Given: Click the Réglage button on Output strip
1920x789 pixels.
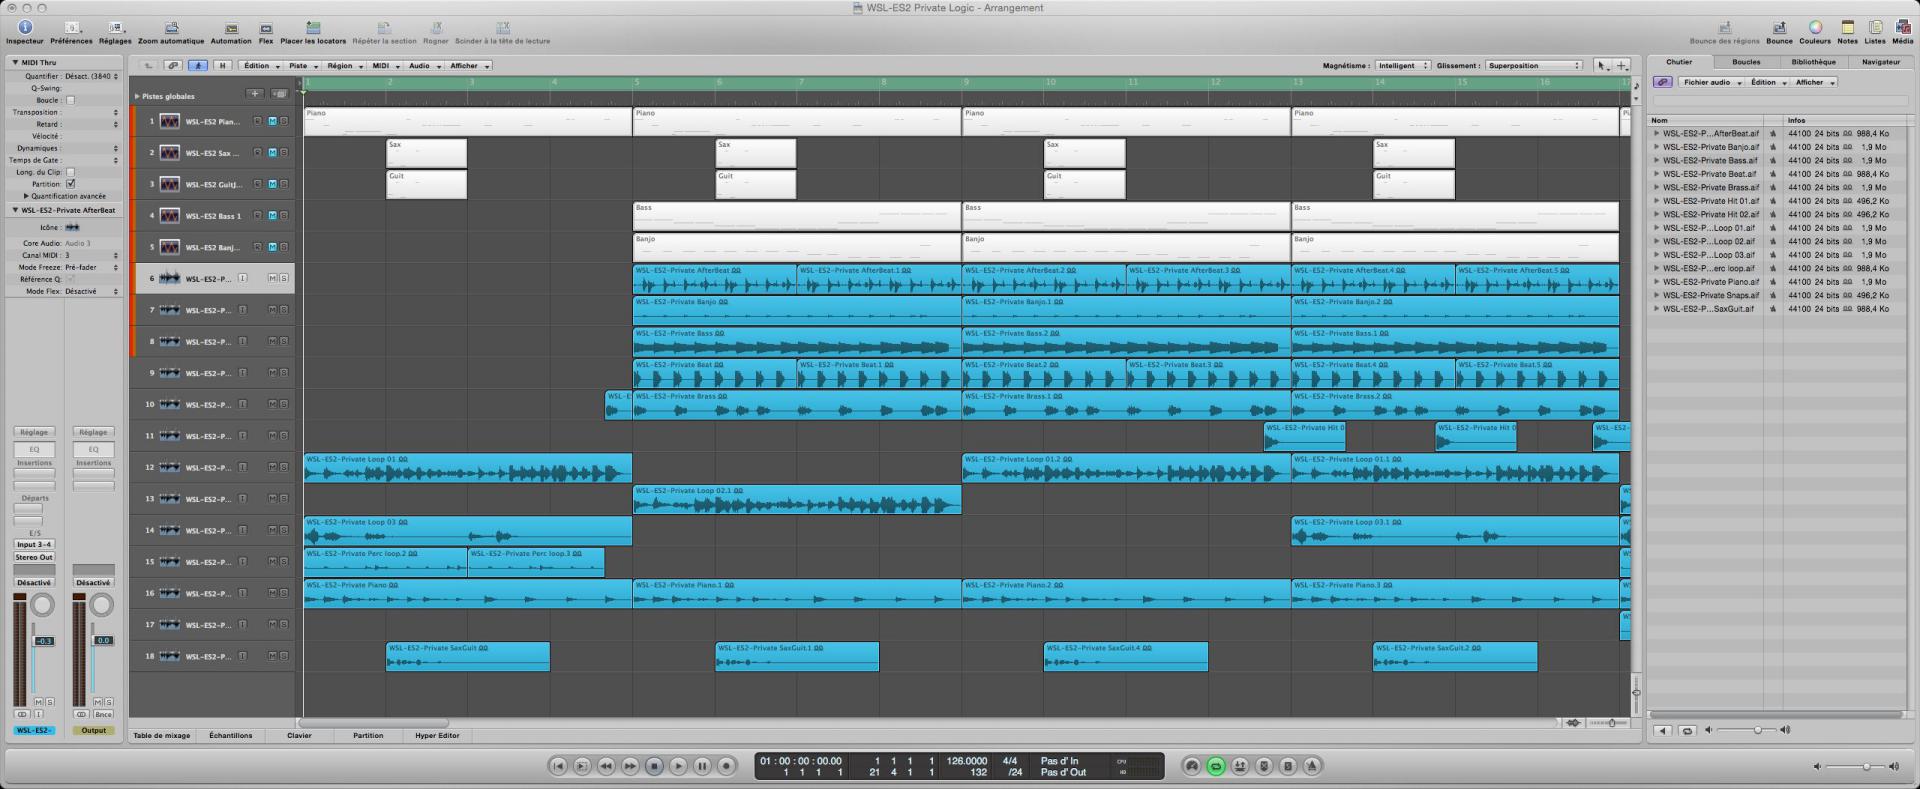Looking at the screenshot, I should tap(93, 432).
